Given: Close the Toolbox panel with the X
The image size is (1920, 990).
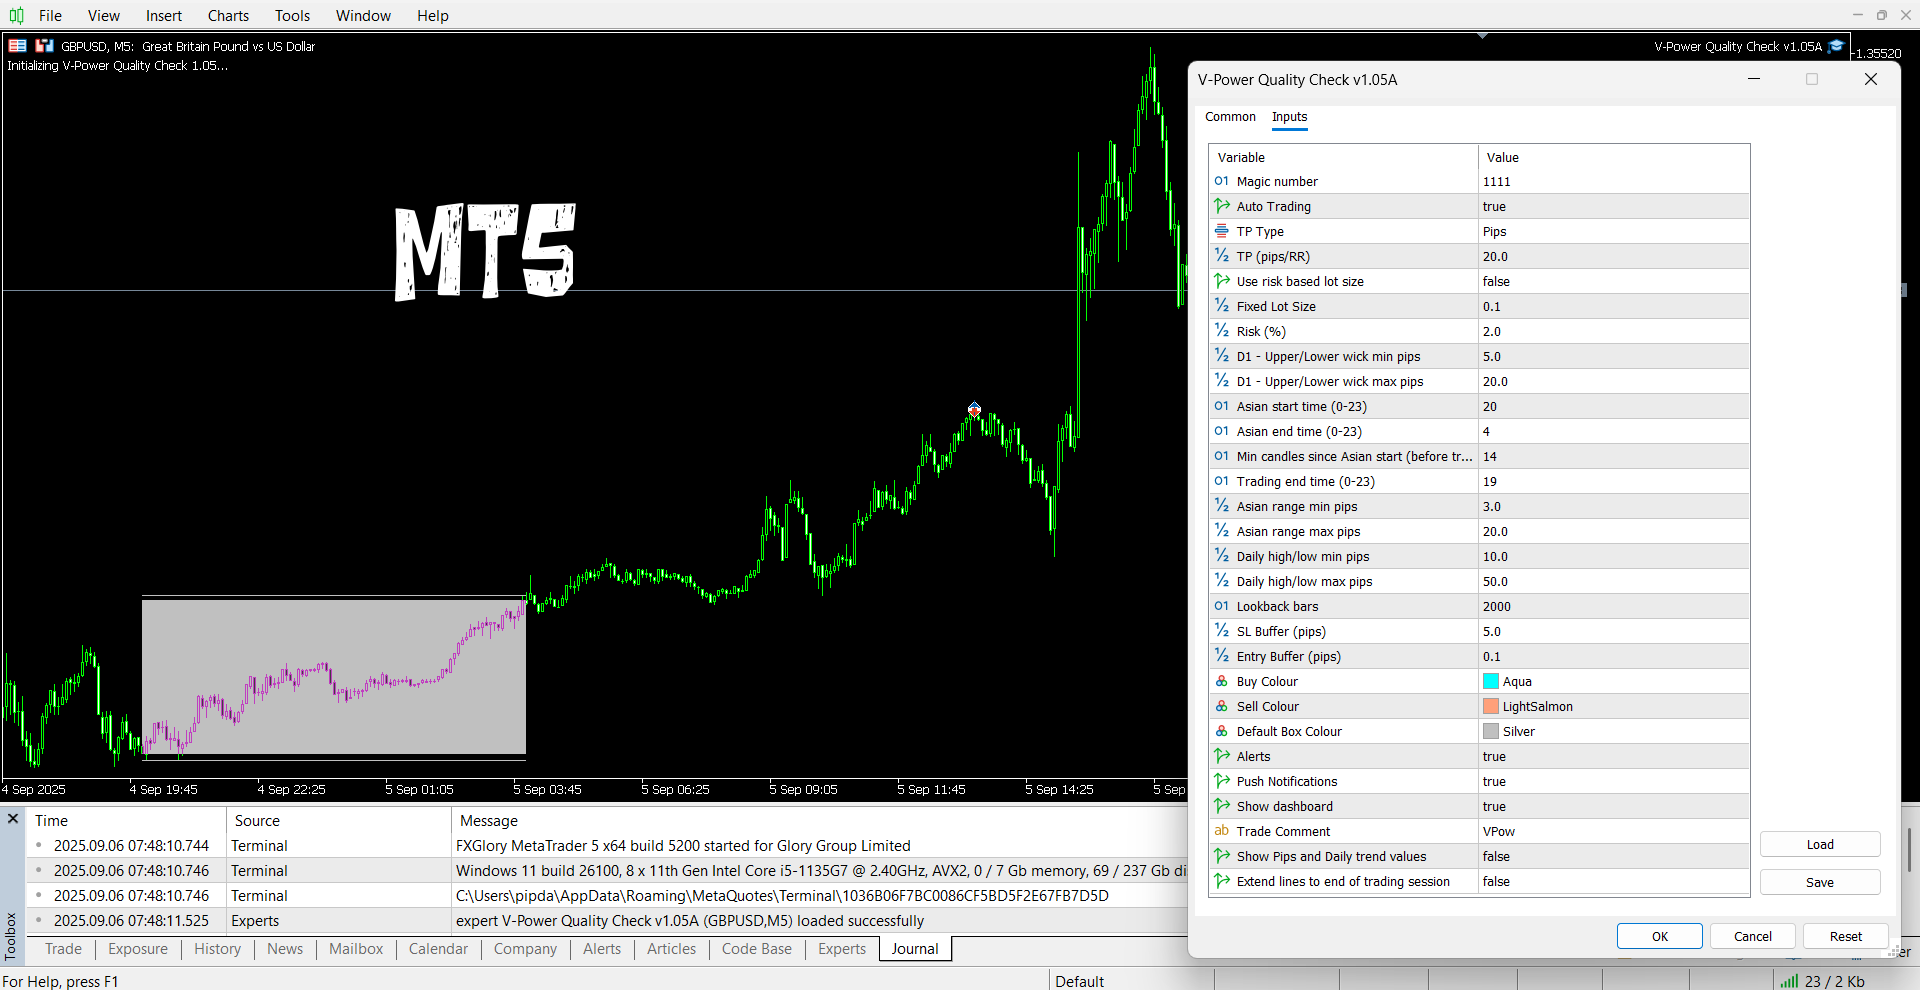Looking at the screenshot, I should pyautogui.click(x=13, y=819).
